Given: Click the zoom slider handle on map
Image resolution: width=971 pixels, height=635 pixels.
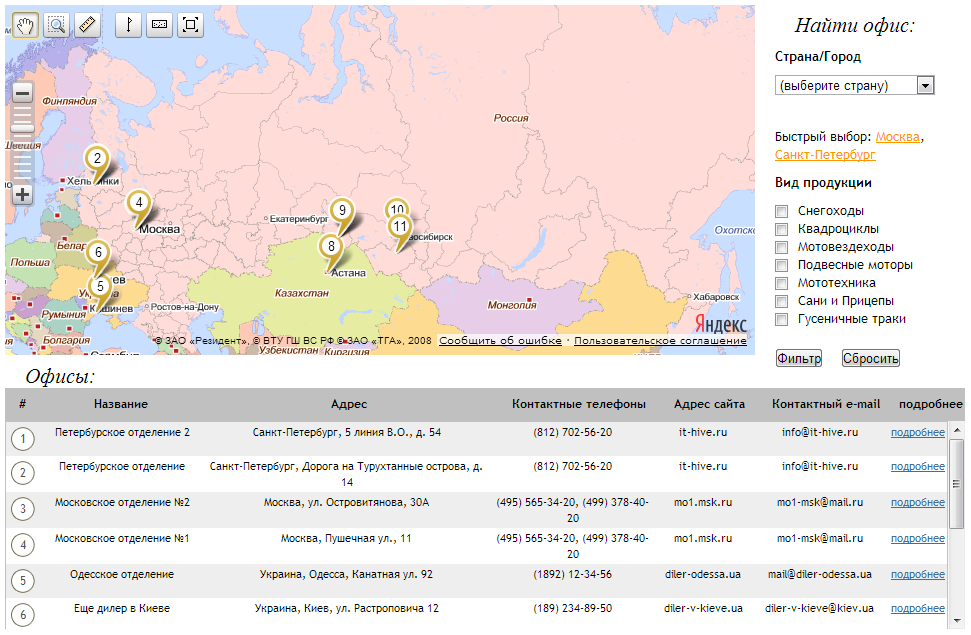Looking at the screenshot, I should pyautogui.click(x=22, y=128).
